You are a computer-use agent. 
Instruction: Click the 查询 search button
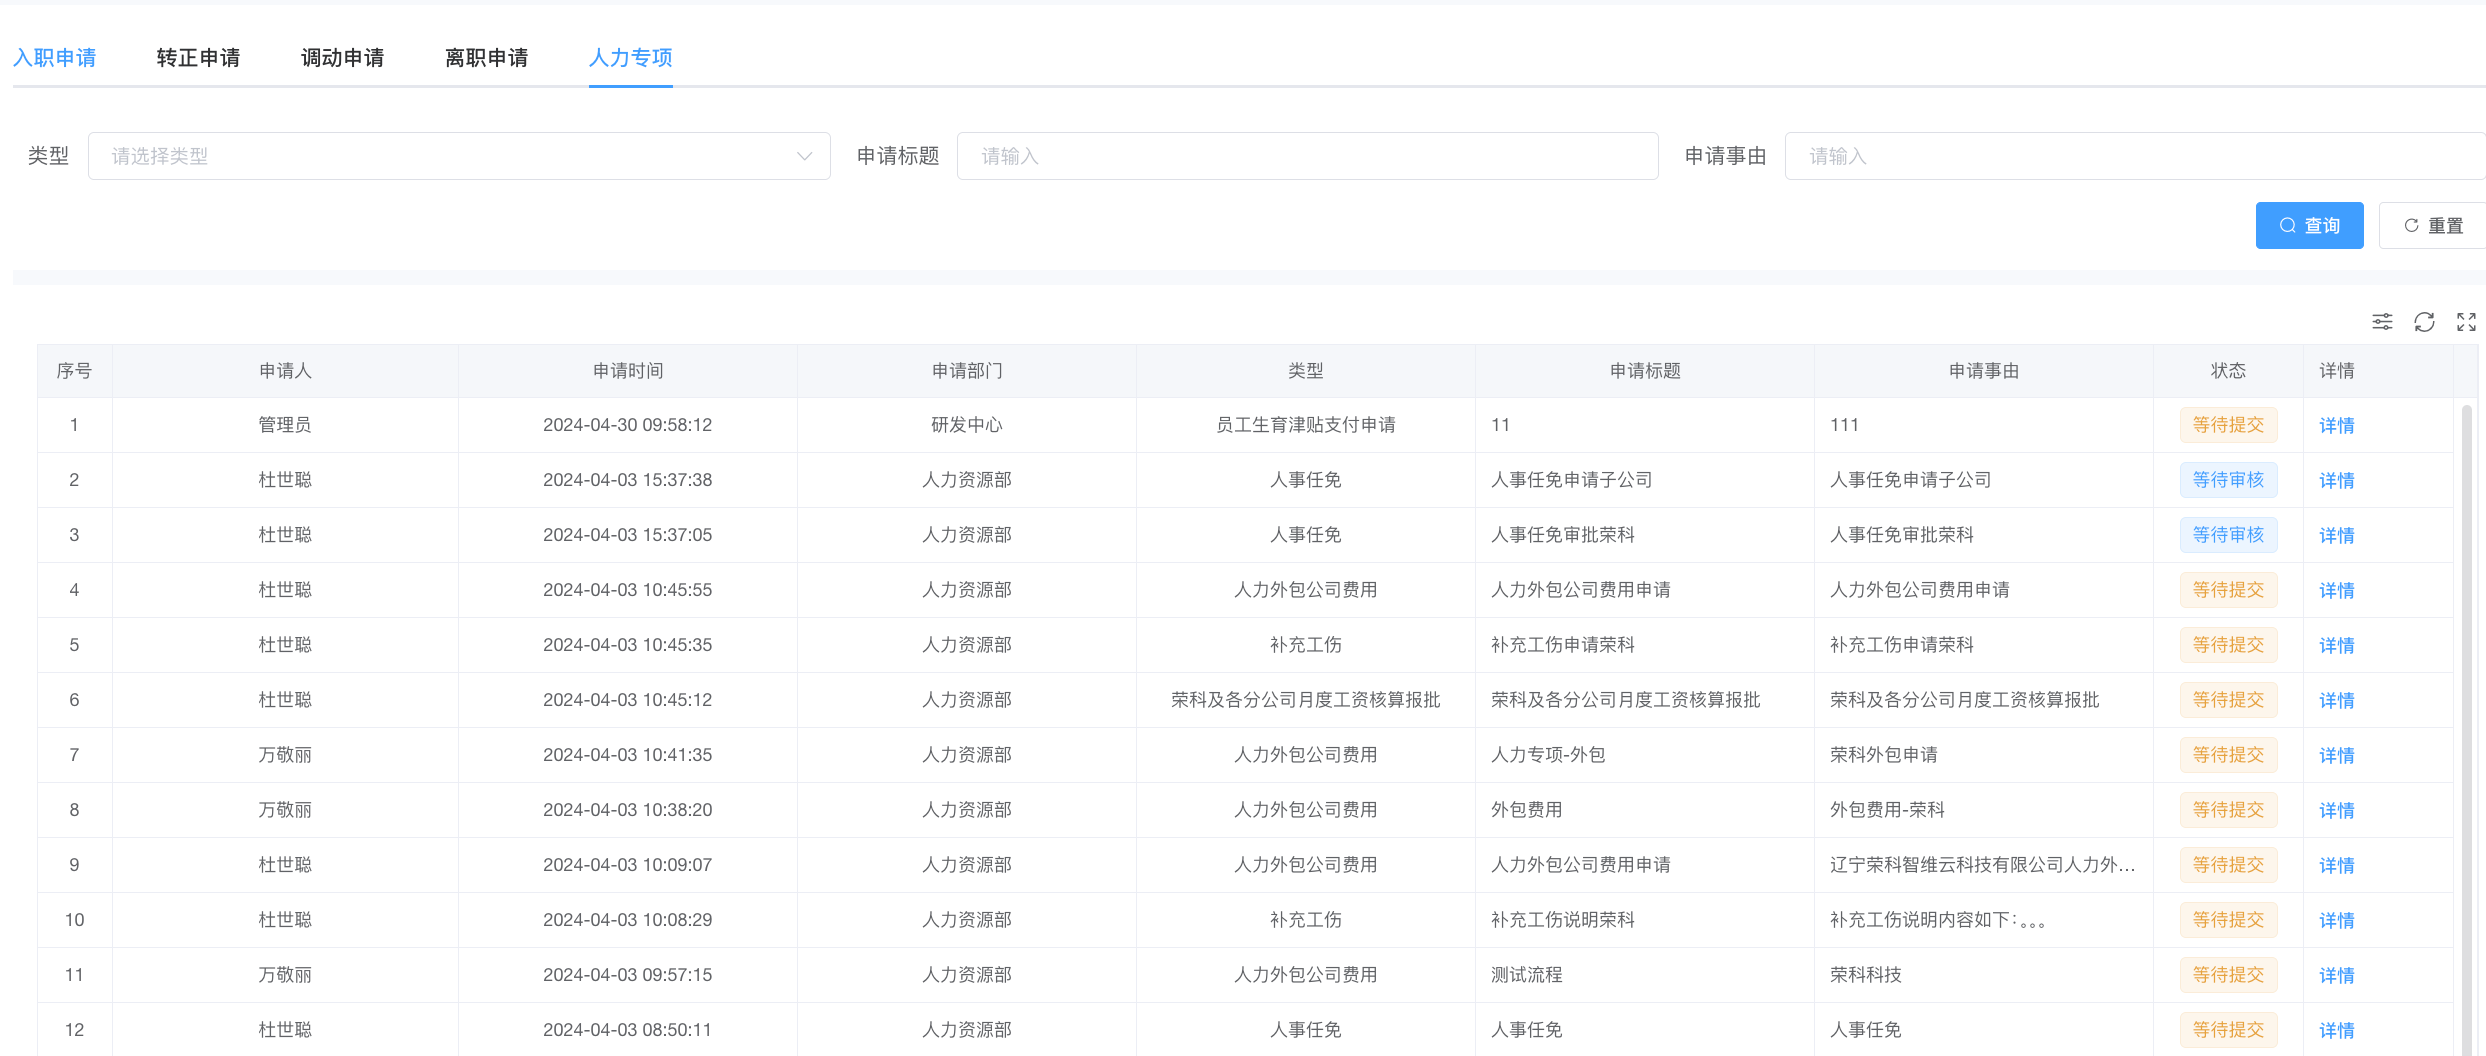click(2309, 226)
